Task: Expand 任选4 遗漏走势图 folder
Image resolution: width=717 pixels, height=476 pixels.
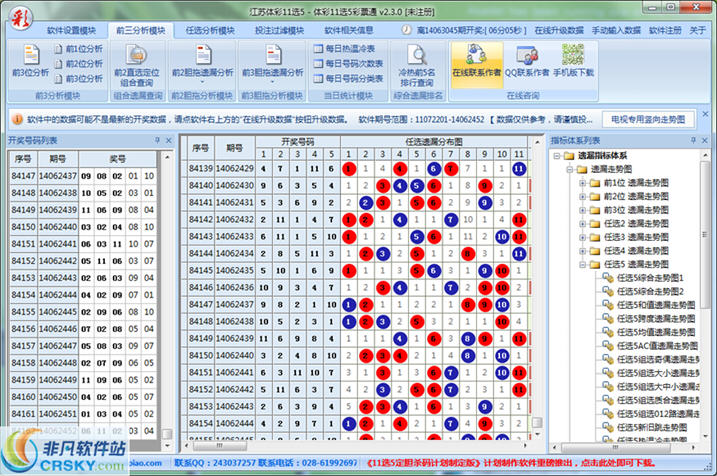Action: pyautogui.click(x=583, y=251)
